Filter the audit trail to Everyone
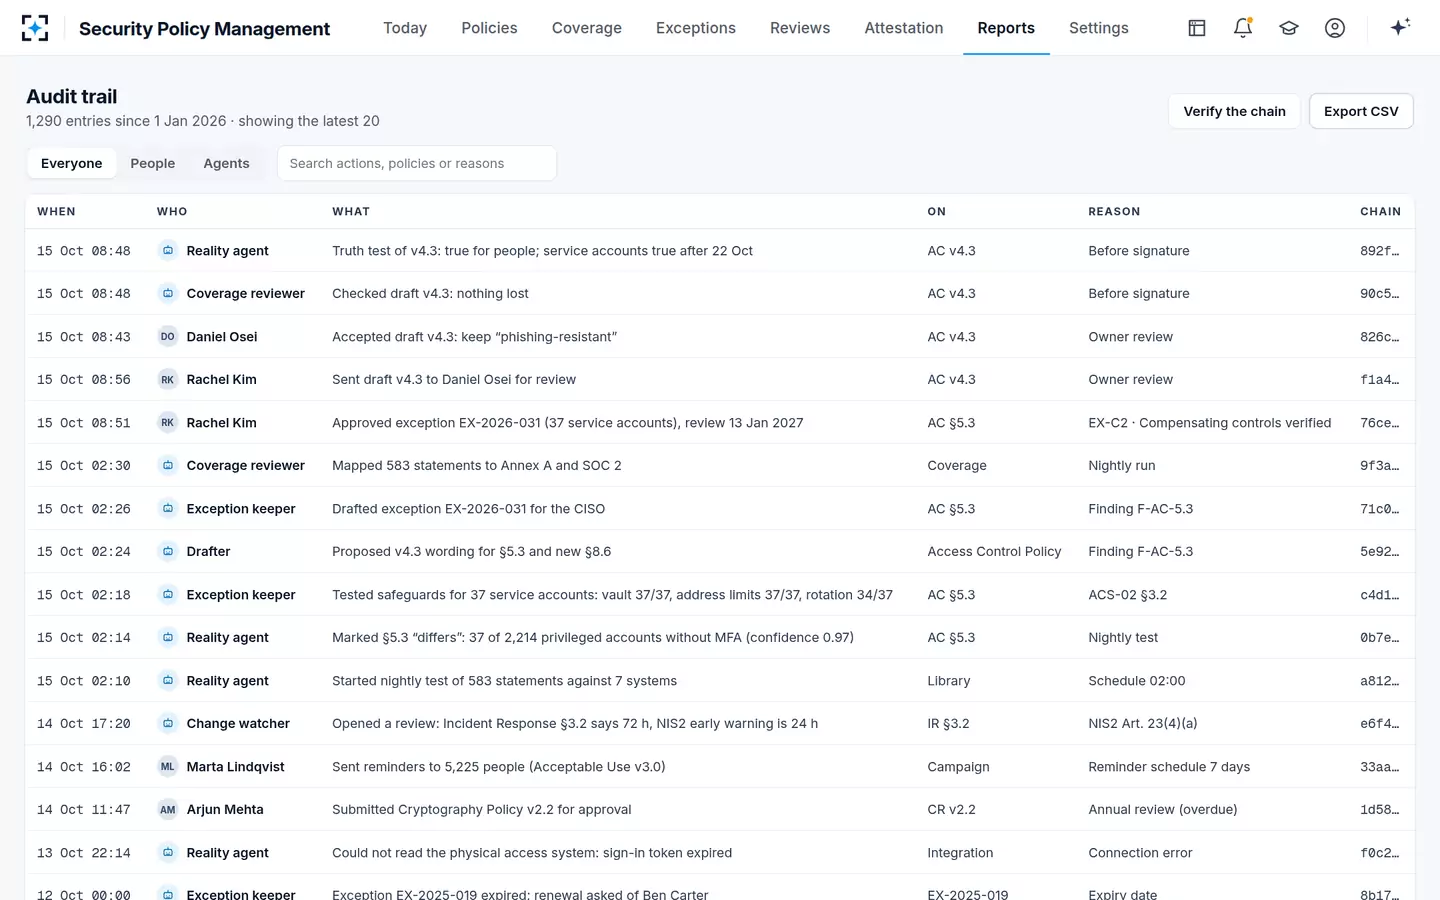 click(72, 164)
